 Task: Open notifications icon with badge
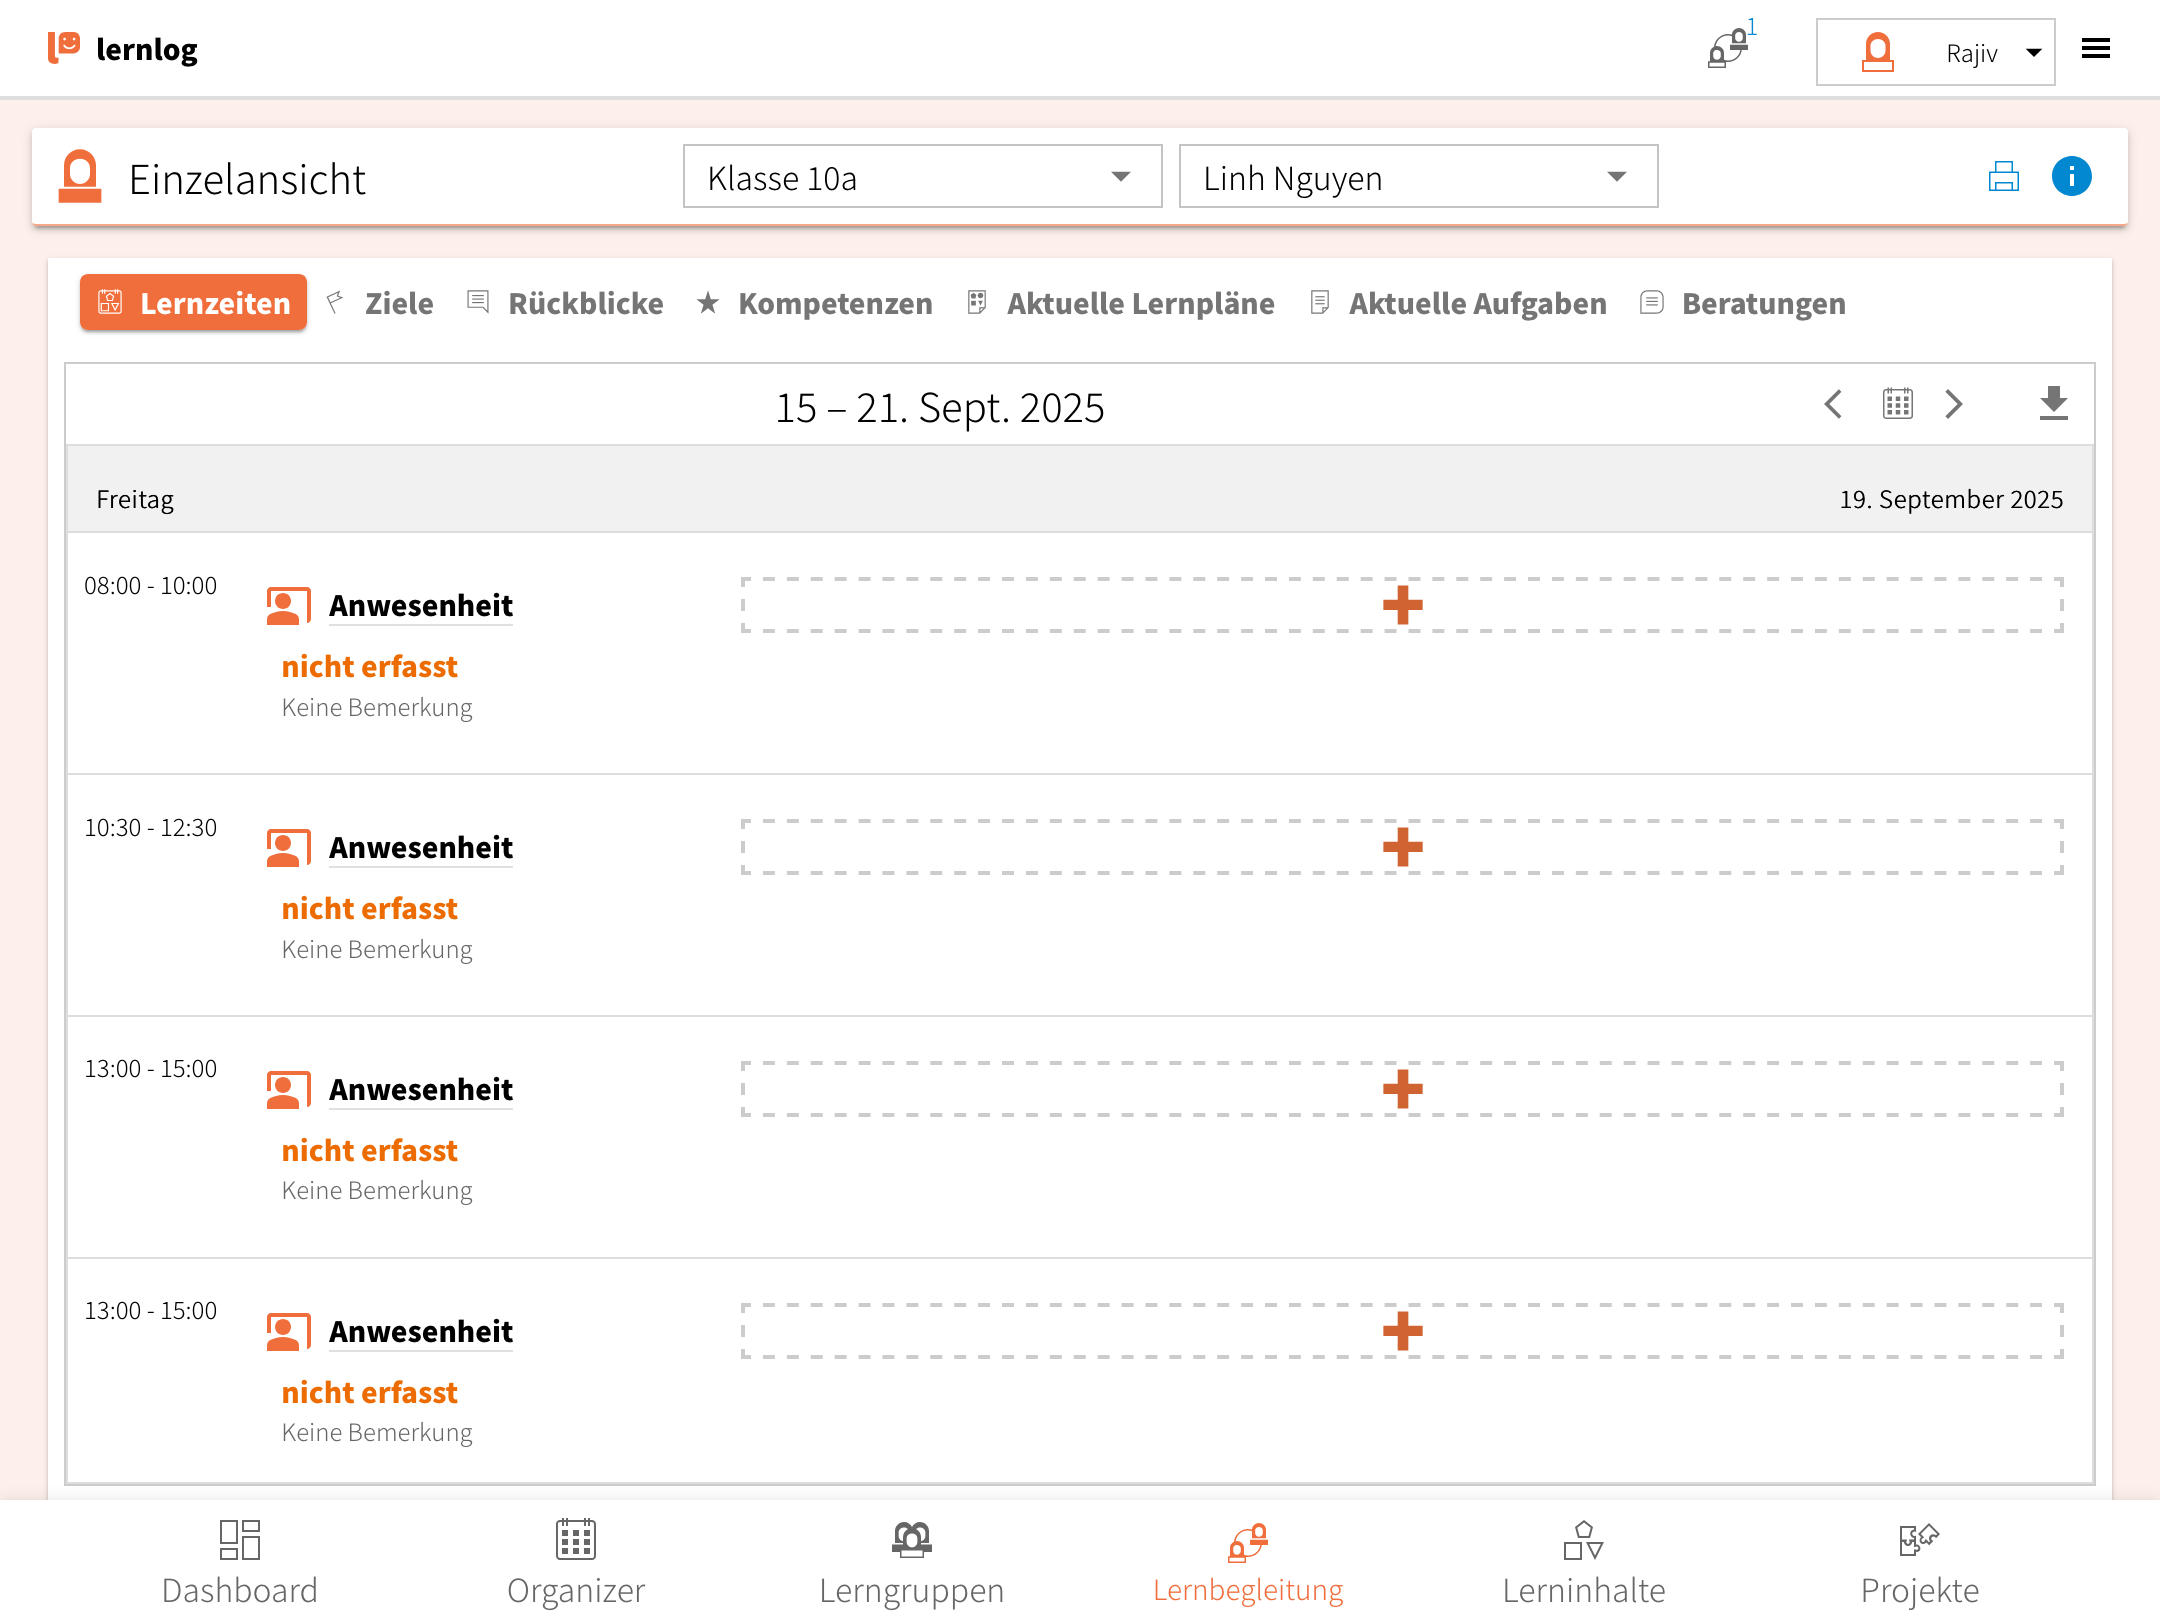coord(1729,49)
